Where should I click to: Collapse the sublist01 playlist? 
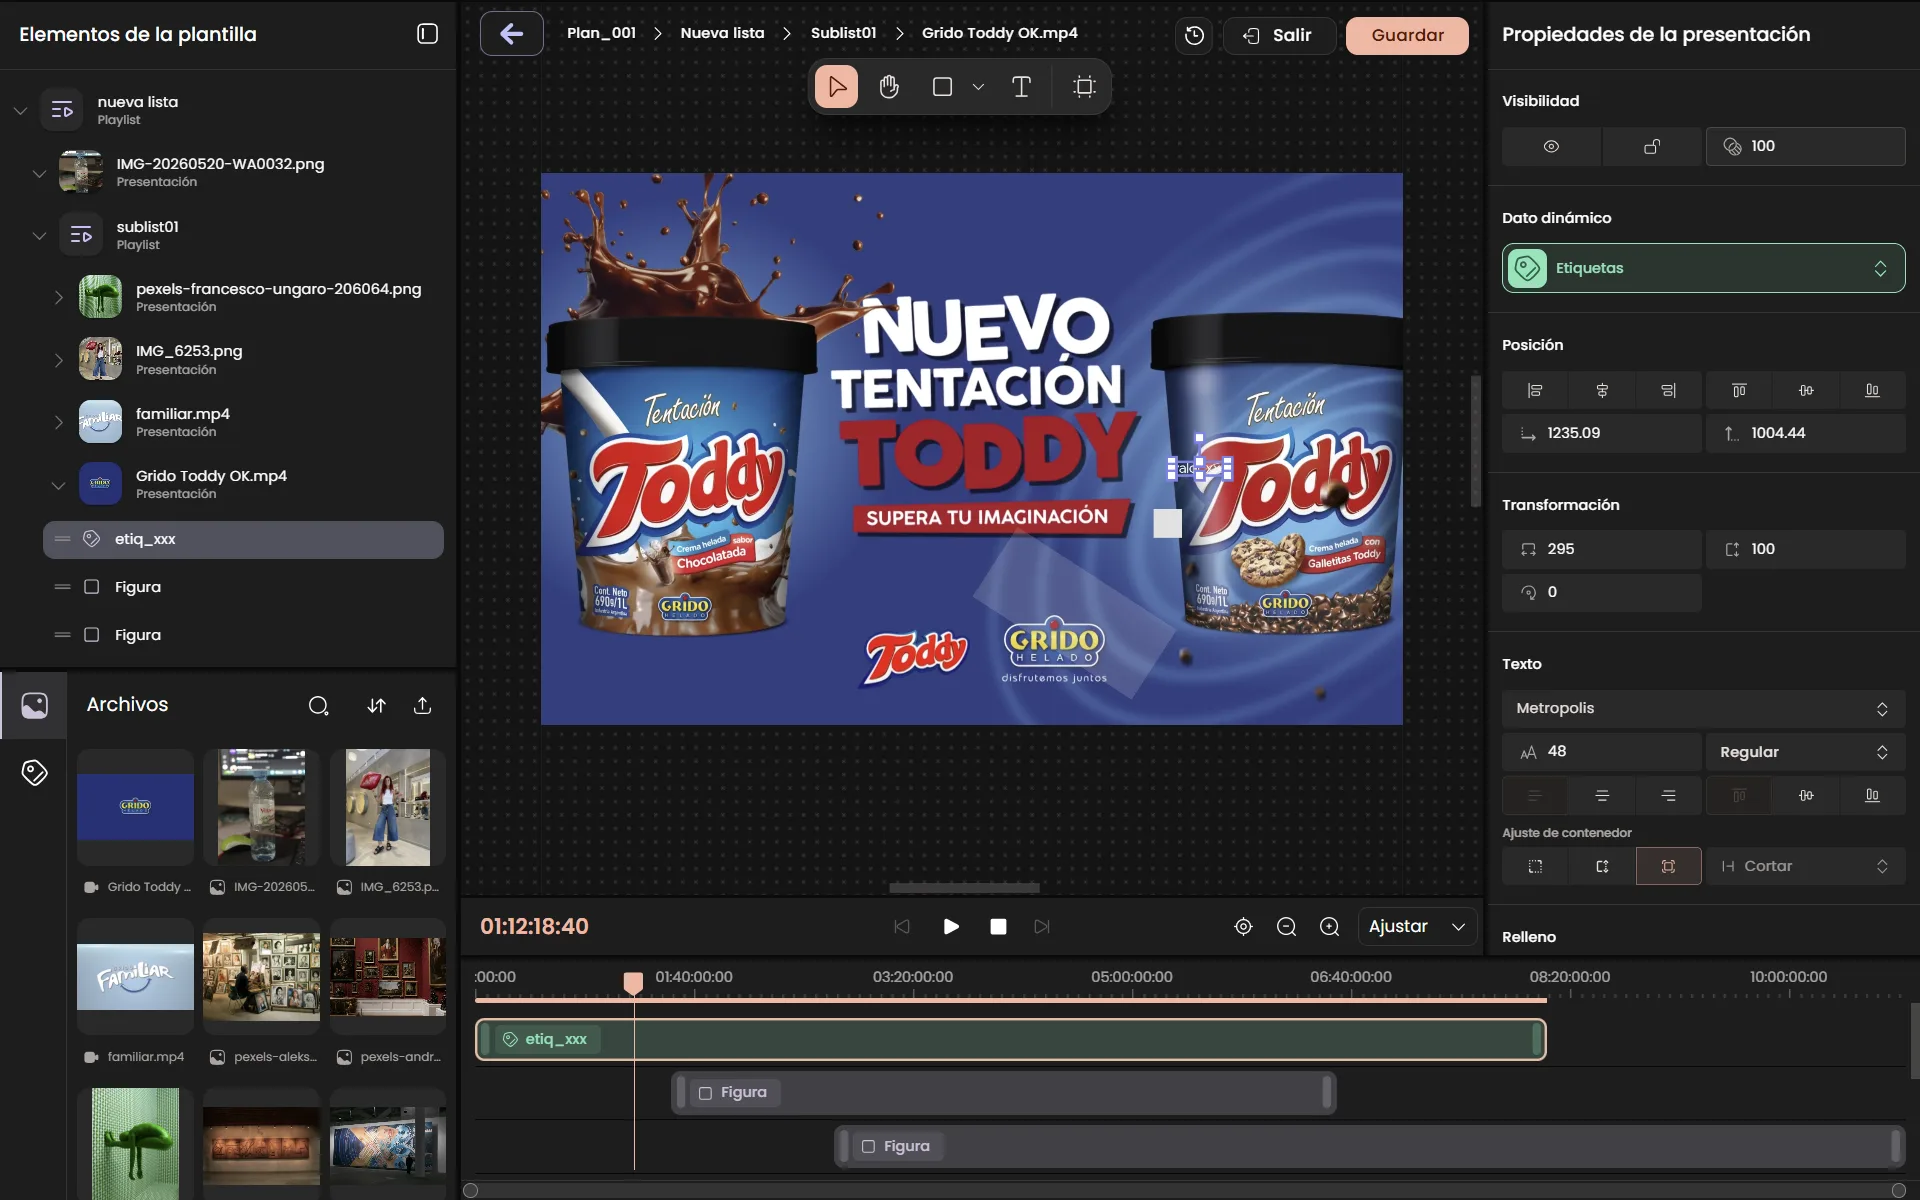tap(39, 236)
